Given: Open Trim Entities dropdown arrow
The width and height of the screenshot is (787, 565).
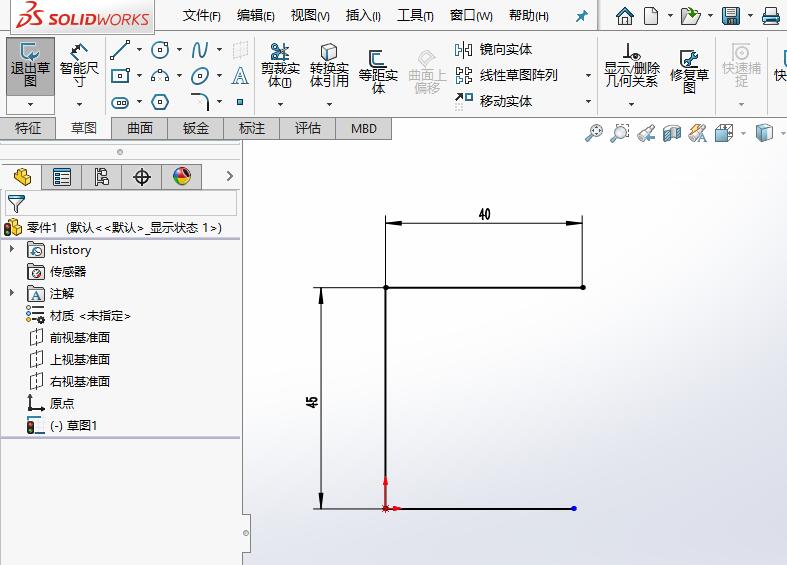Looking at the screenshot, I should coord(280,104).
